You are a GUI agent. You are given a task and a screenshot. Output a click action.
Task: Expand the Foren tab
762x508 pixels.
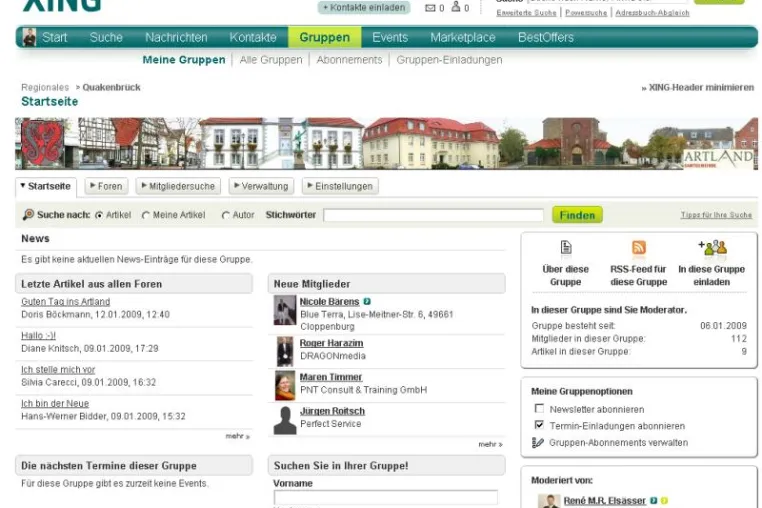(106, 186)
